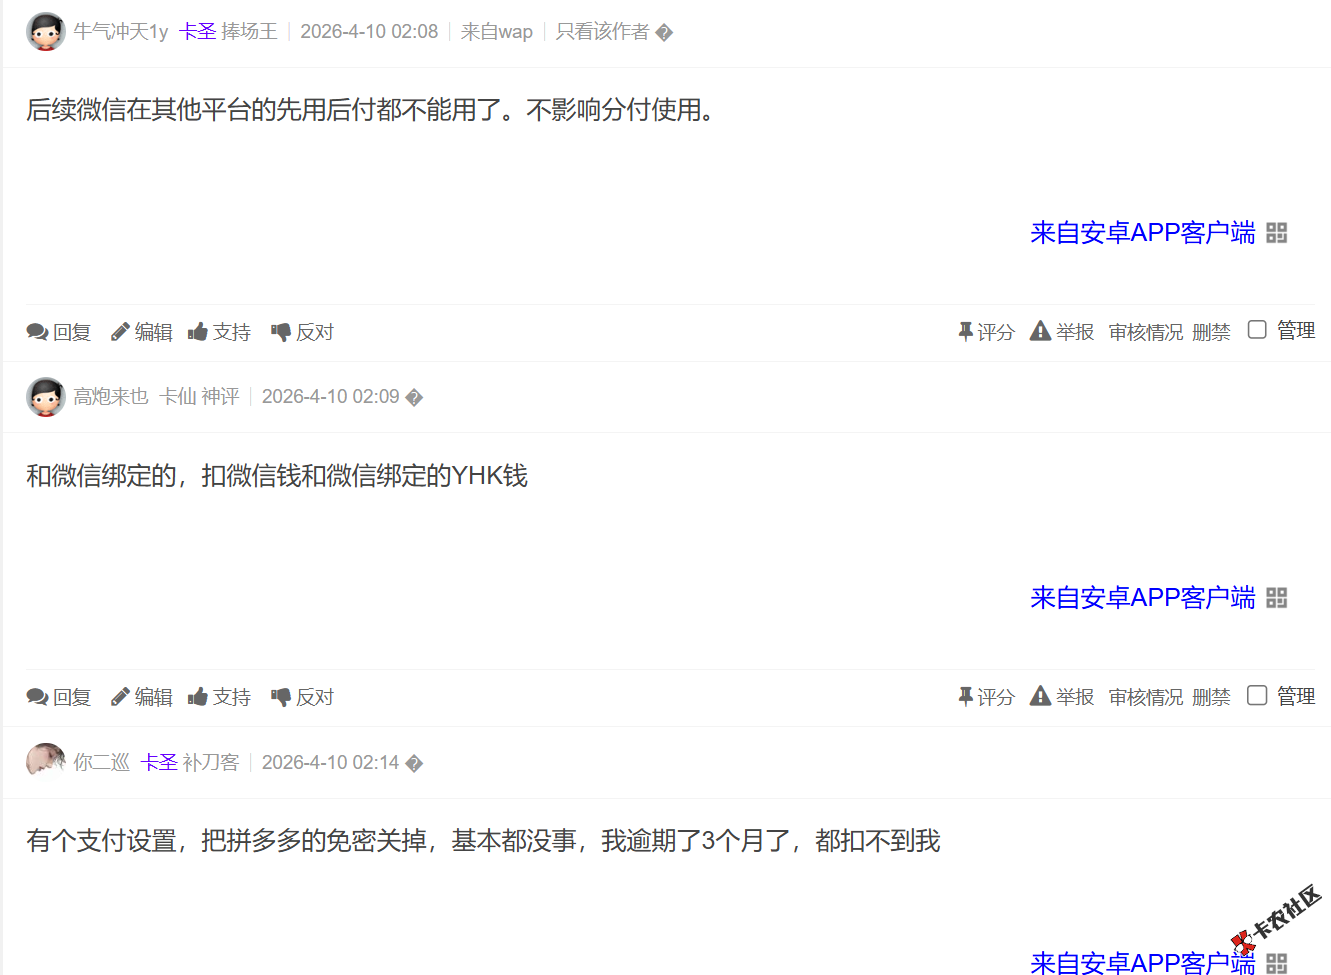Click the 反对 thumbs-down icon on the first post
This screenshot has width=1331, height=975.
(280, 330)
